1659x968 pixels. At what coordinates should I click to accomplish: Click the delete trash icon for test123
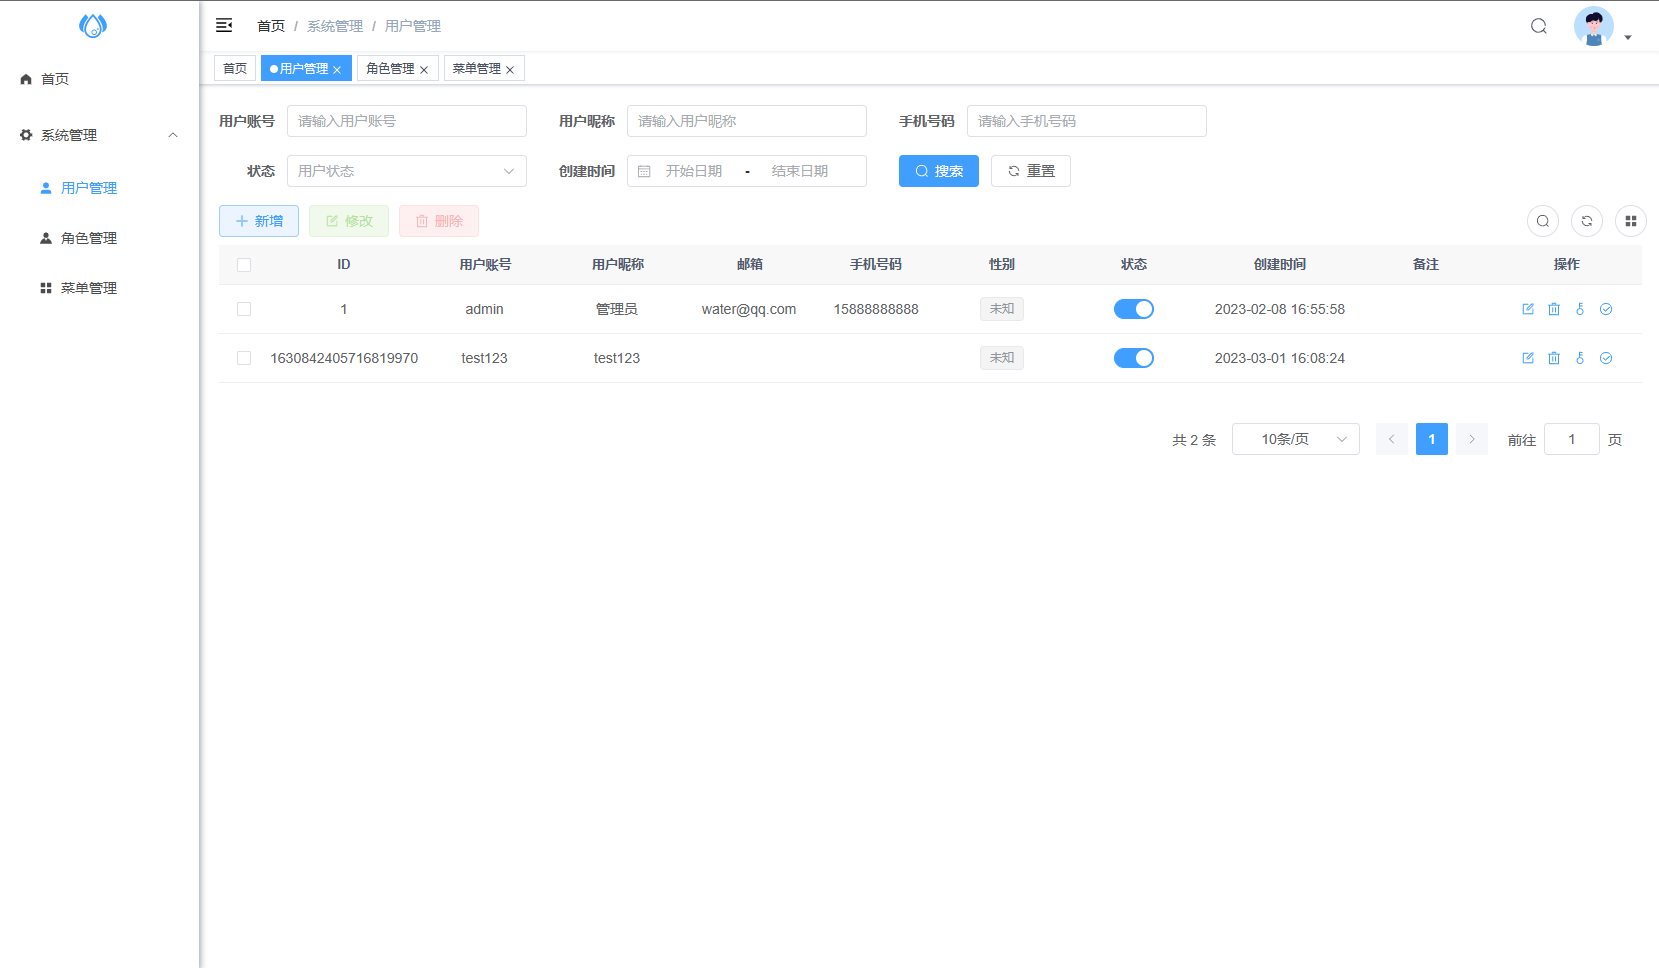click(x=1553, y=358)
